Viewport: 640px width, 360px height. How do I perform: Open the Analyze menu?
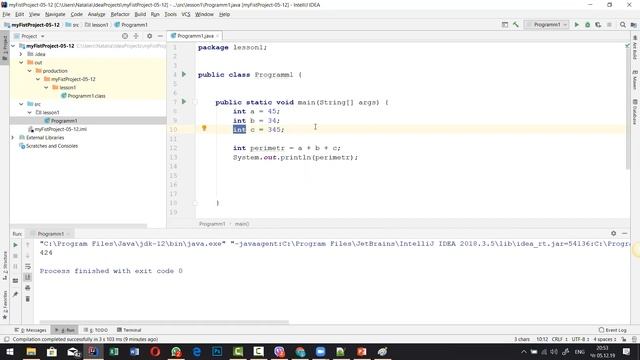[x=96, y=14]
